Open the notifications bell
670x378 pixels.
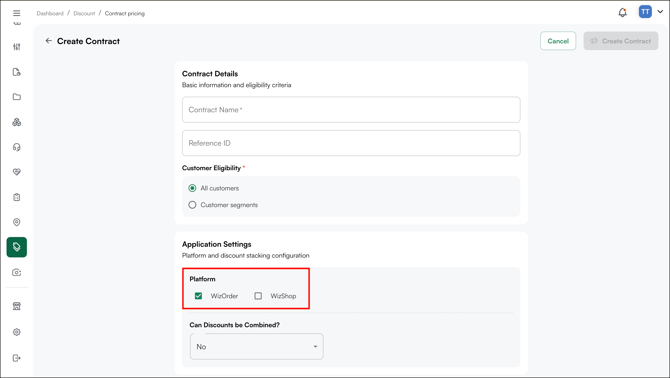coord(623,12)
